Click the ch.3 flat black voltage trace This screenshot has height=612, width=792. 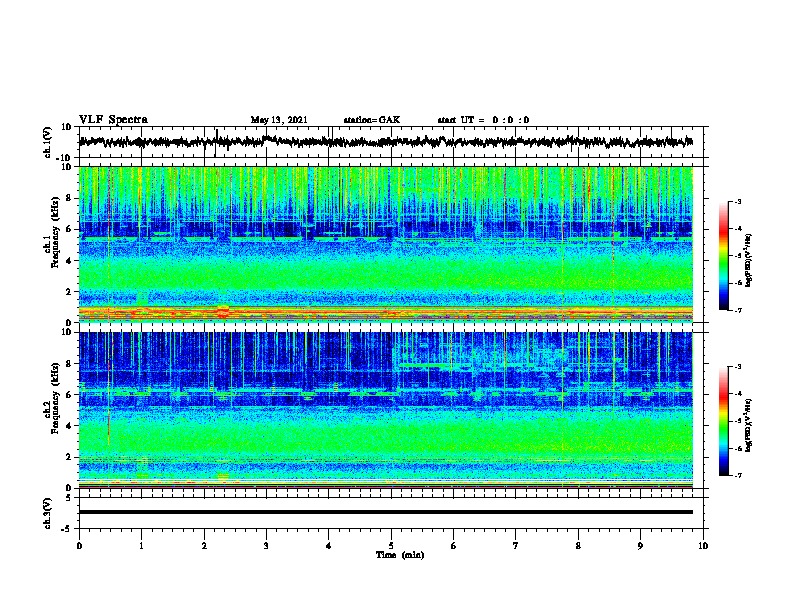[x=386, y=512]
